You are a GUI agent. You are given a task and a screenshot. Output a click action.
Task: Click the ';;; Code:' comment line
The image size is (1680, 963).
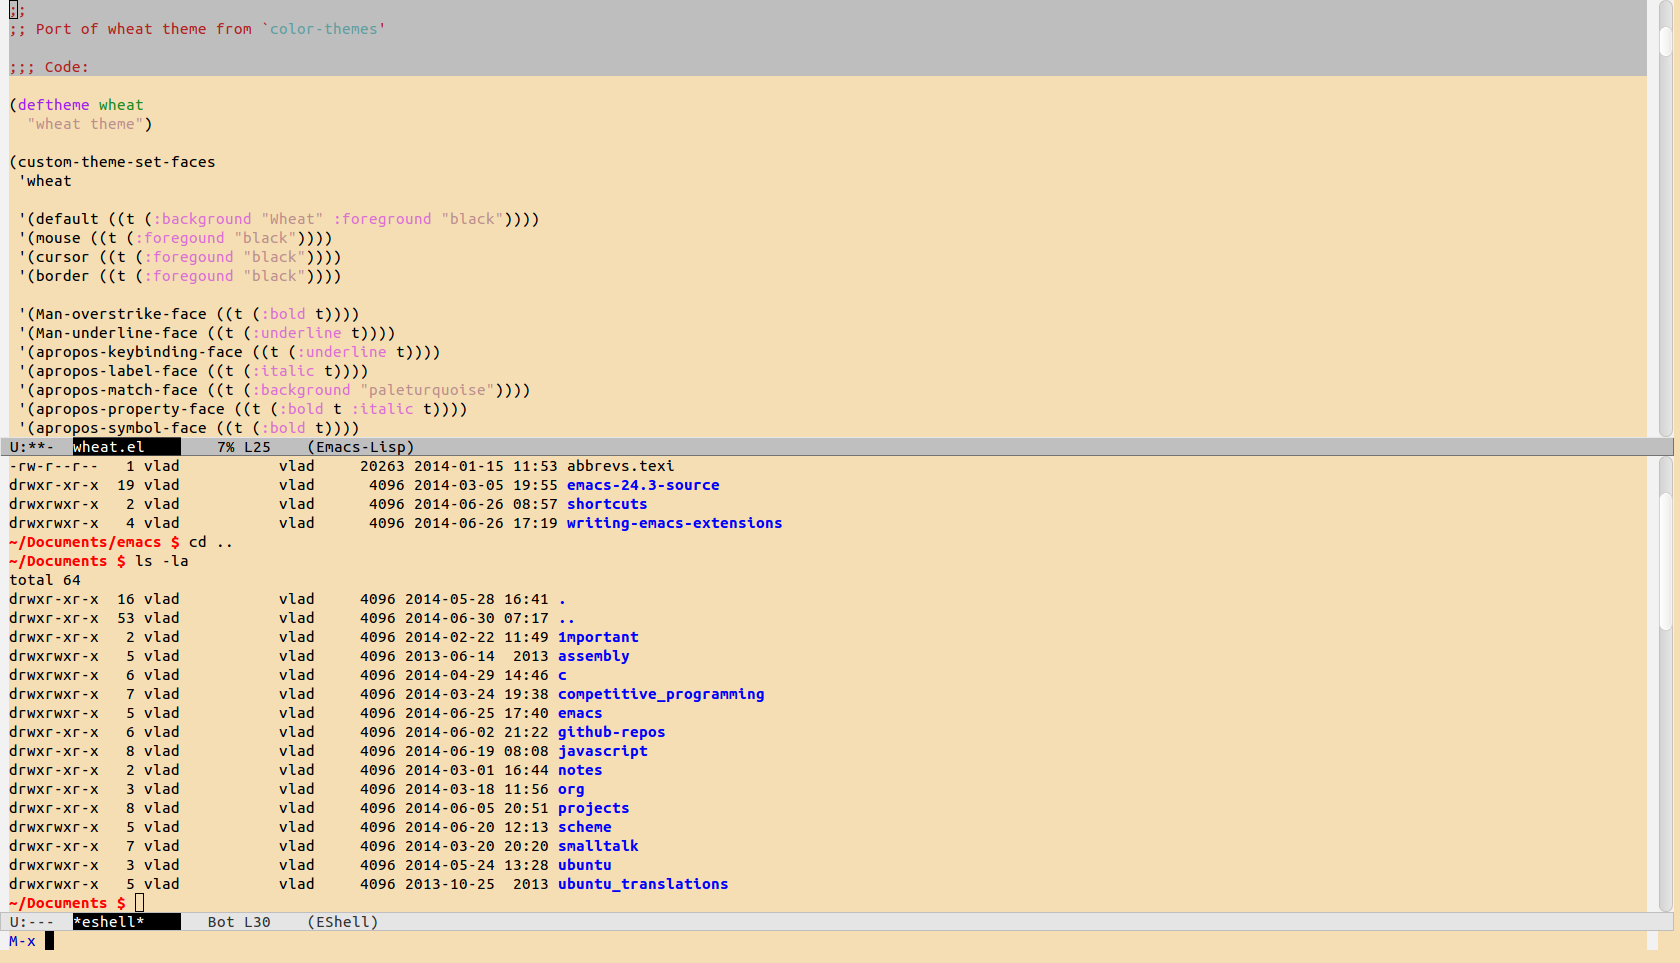49,67
